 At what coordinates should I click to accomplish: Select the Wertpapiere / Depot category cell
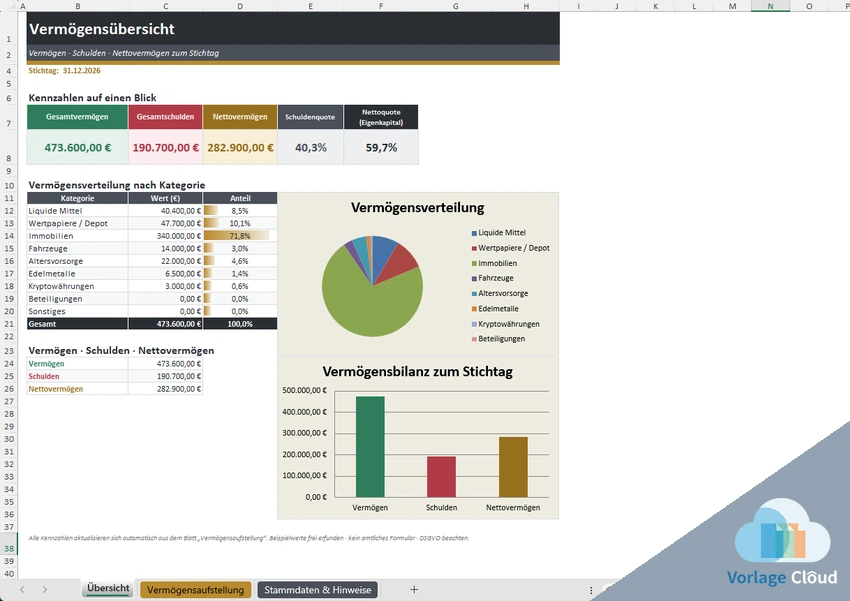[x=78, y=223]
